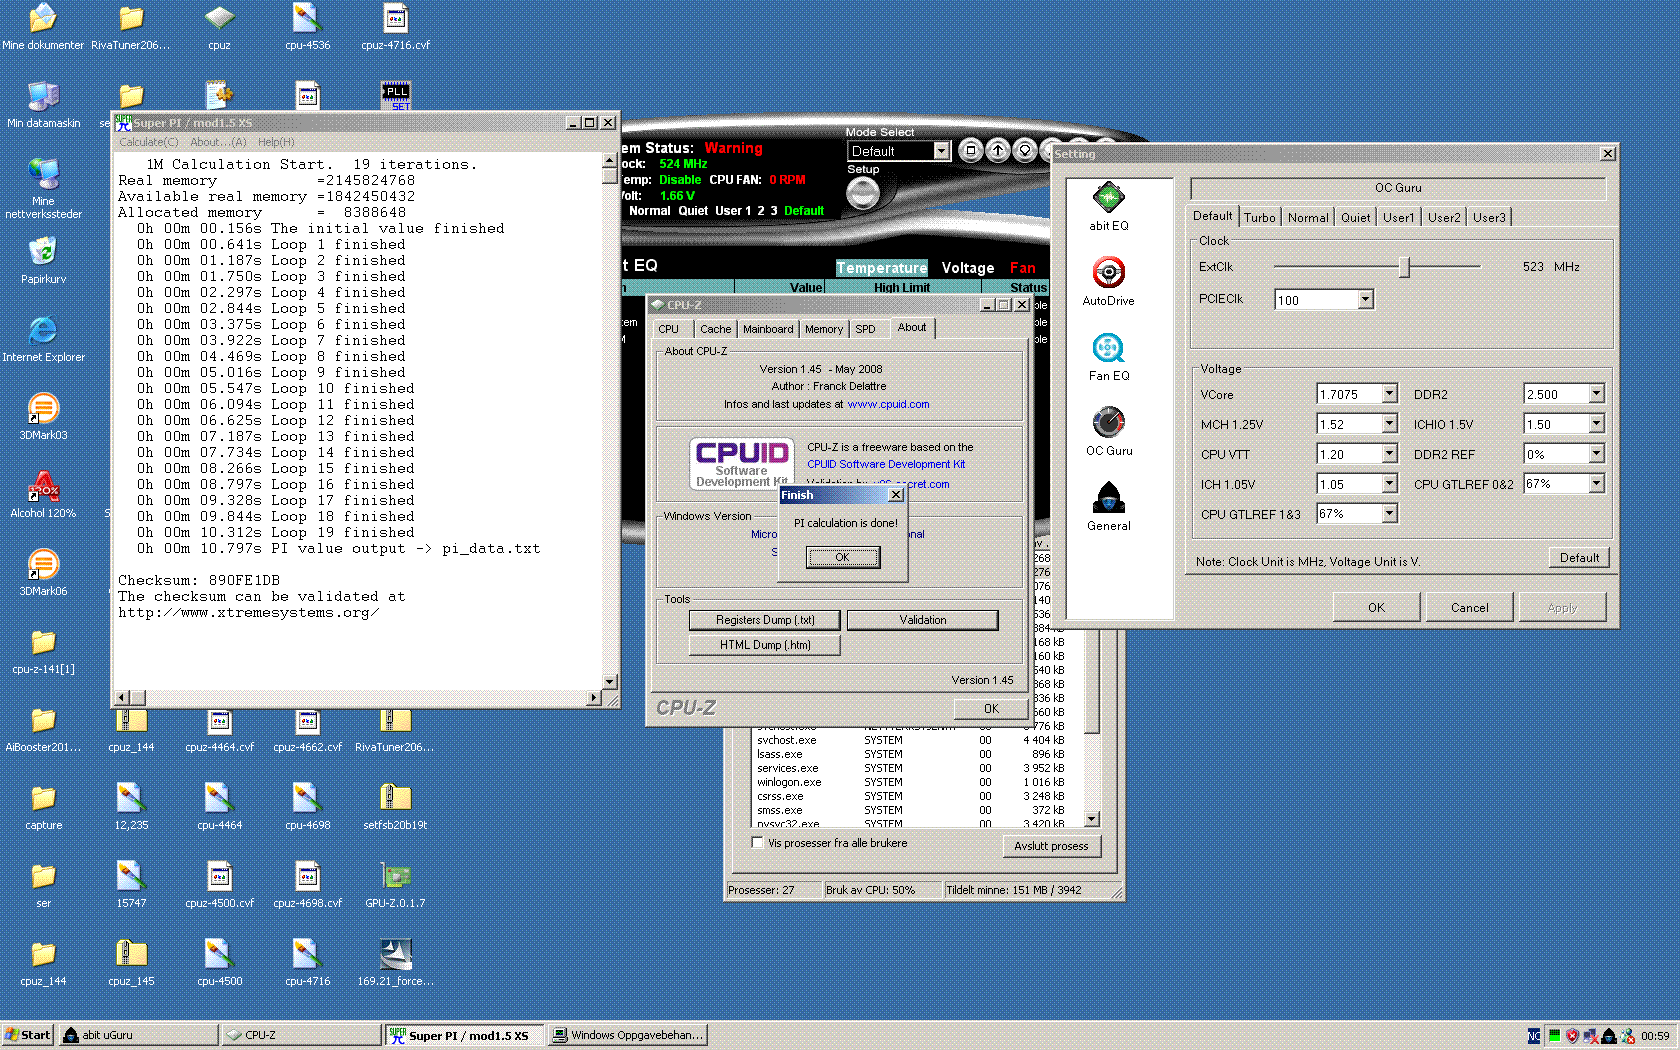This screenshot has height=1050, width=1680.
Task: Open Mode Select dropdown
Action: [x=941, y=151]
